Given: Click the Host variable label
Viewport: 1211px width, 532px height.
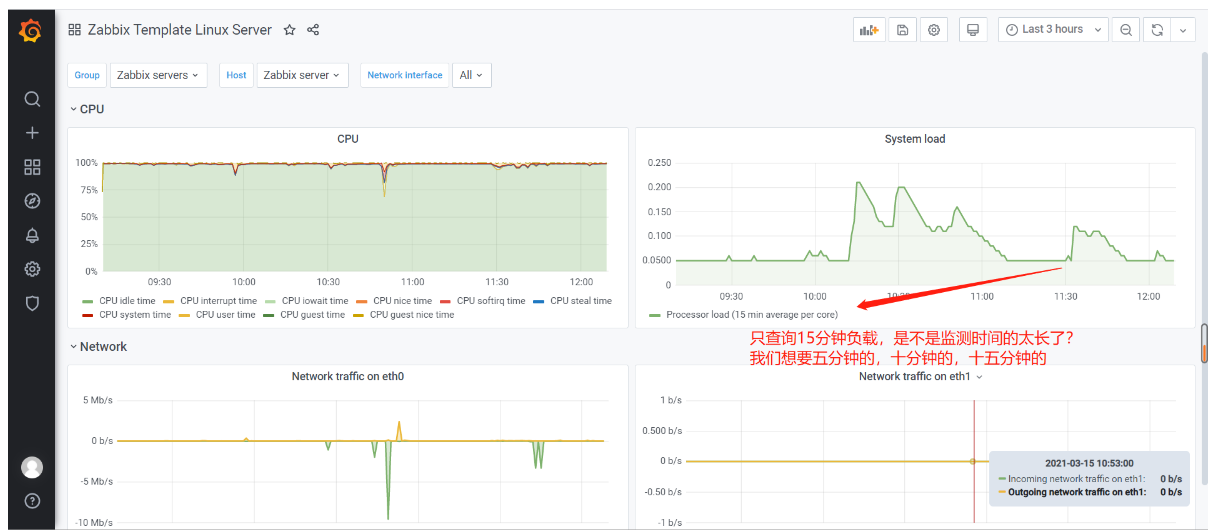Looking at the screenshot, I should point(236,75).
